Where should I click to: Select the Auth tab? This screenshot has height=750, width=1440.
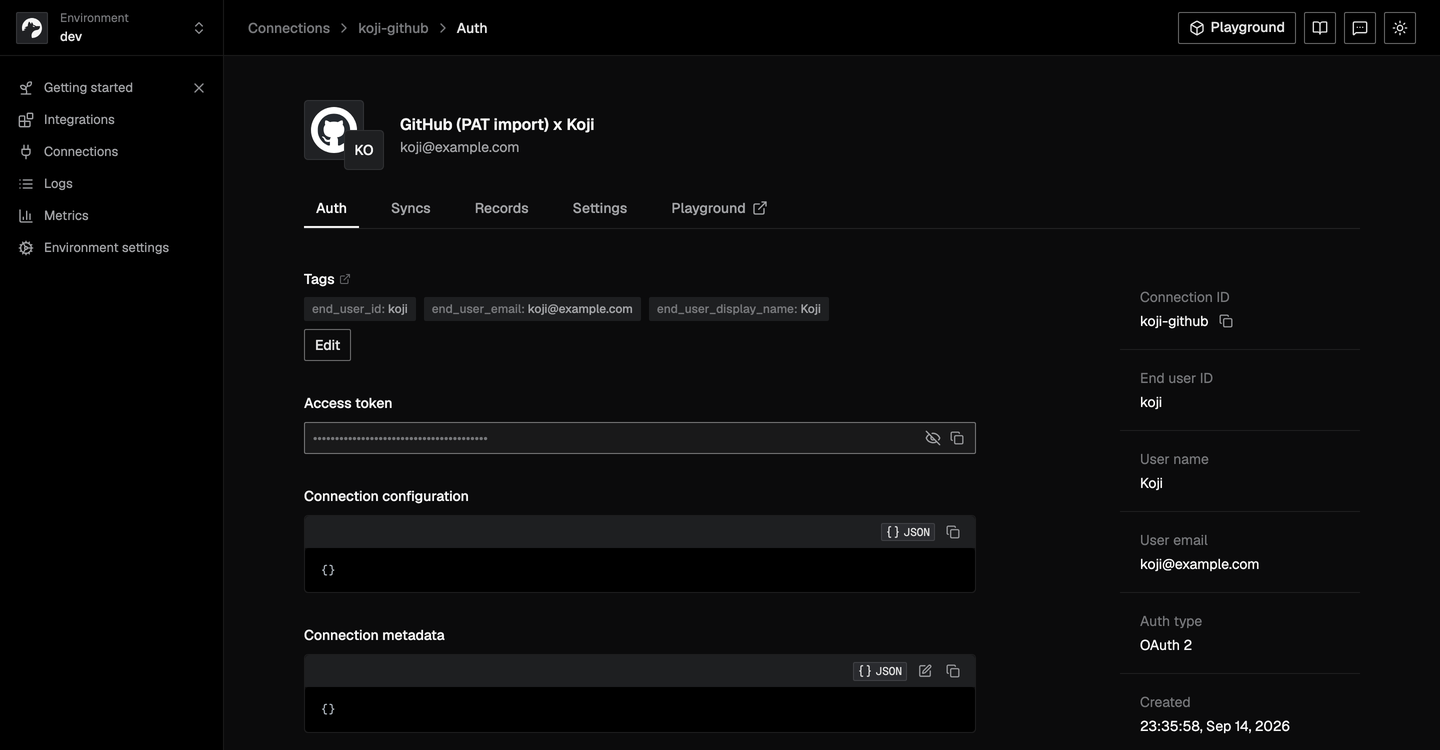point(331,208)
